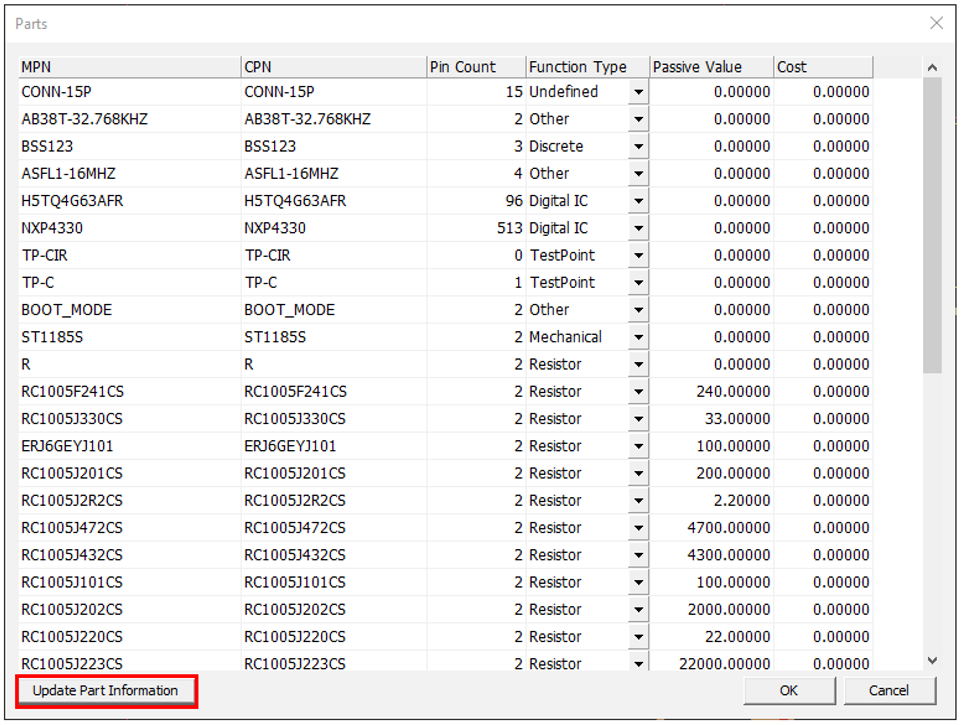This screenshot has height=725, width=962.
Task: Expand Function Type dropdown for BSS123
Action: tap(638, 147)
